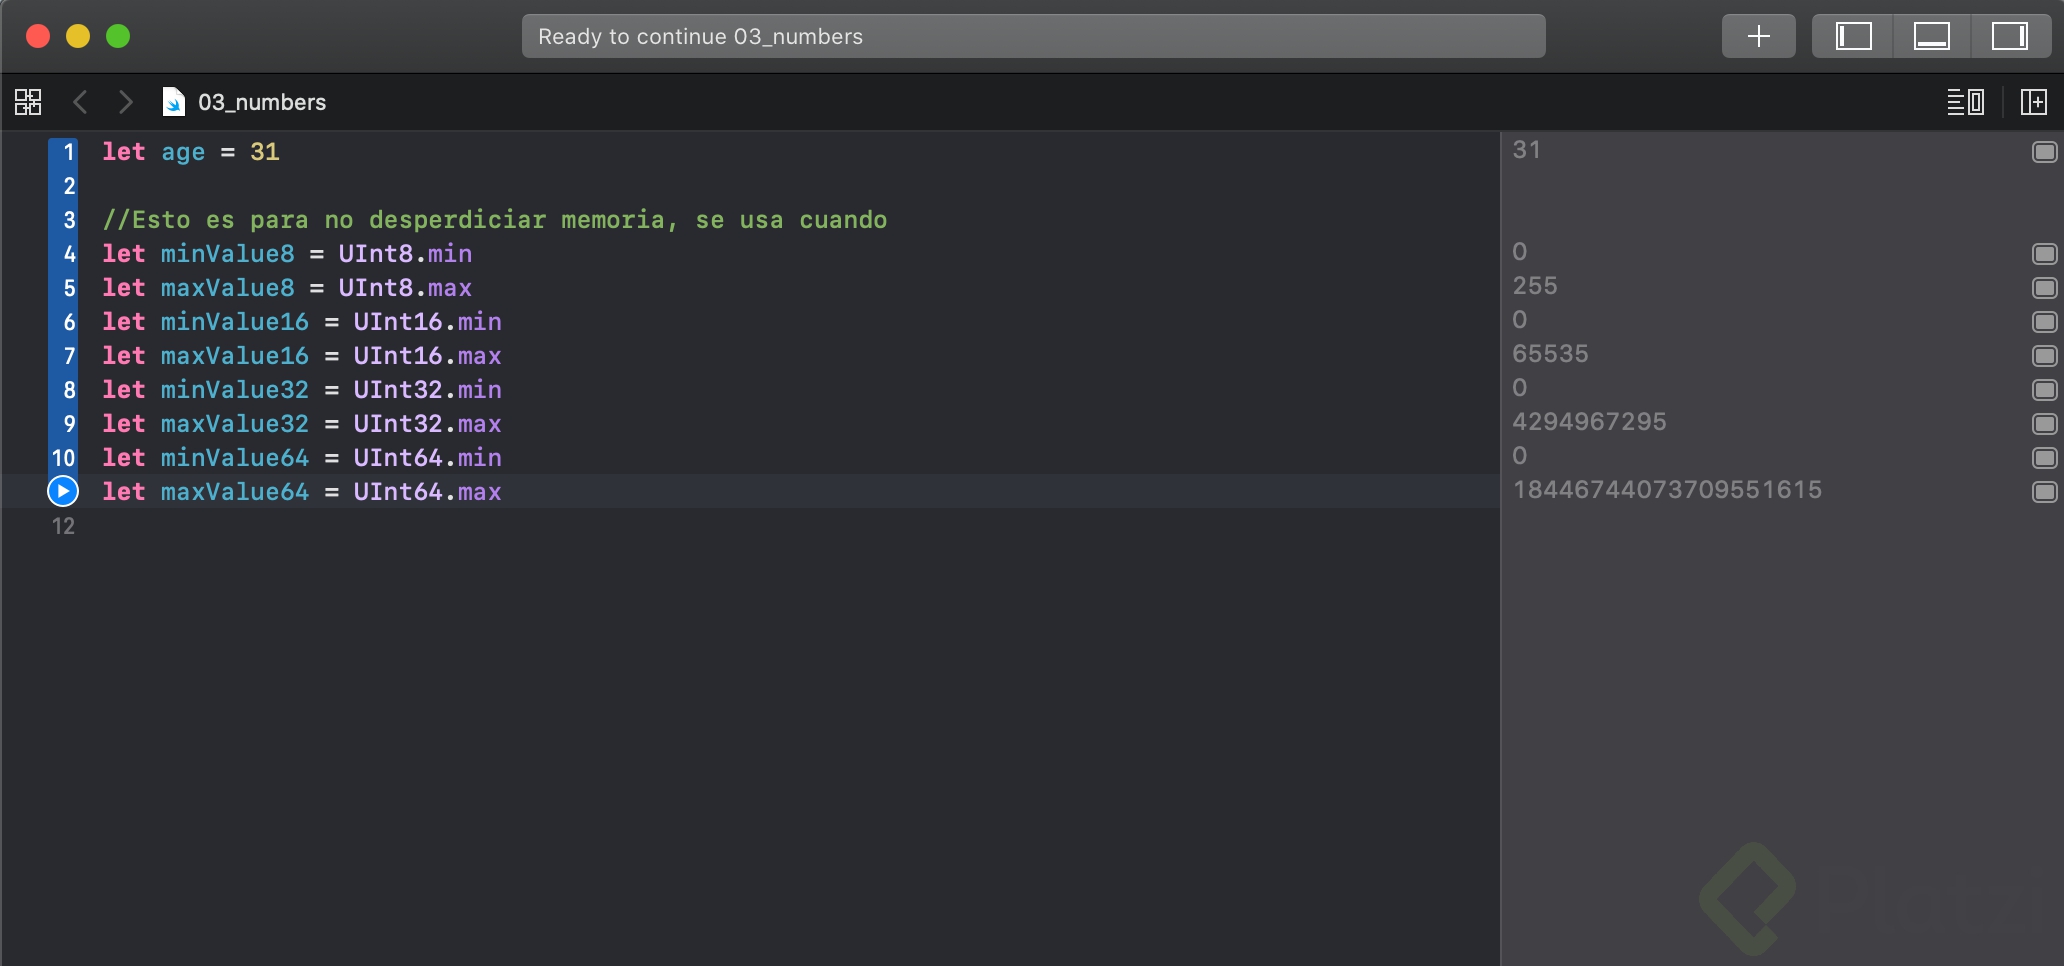Open the editor options menu

click(x=1965, y=102)
